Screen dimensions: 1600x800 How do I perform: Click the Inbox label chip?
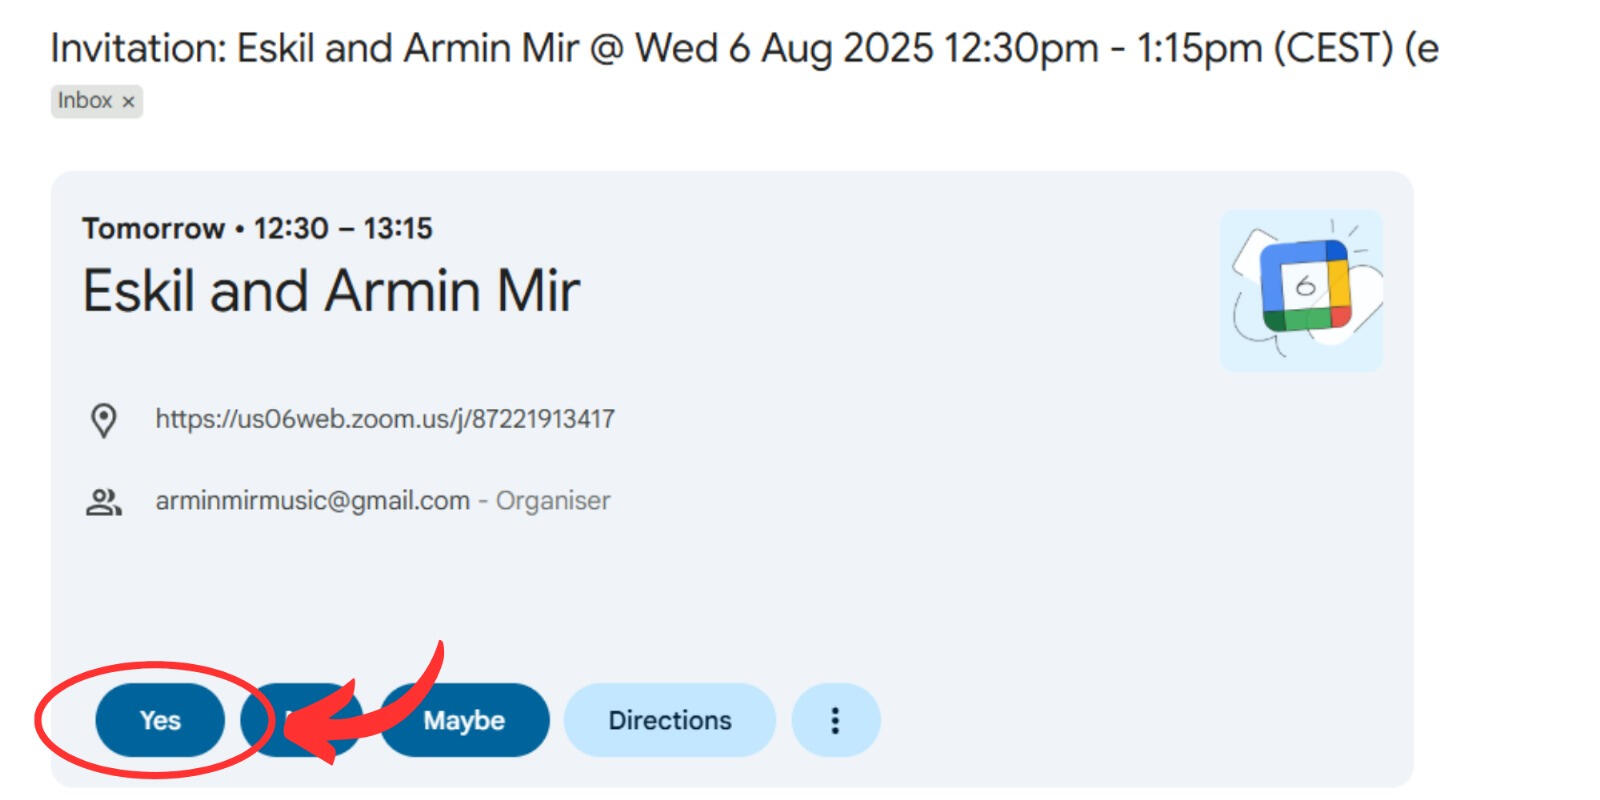(84, 101)
